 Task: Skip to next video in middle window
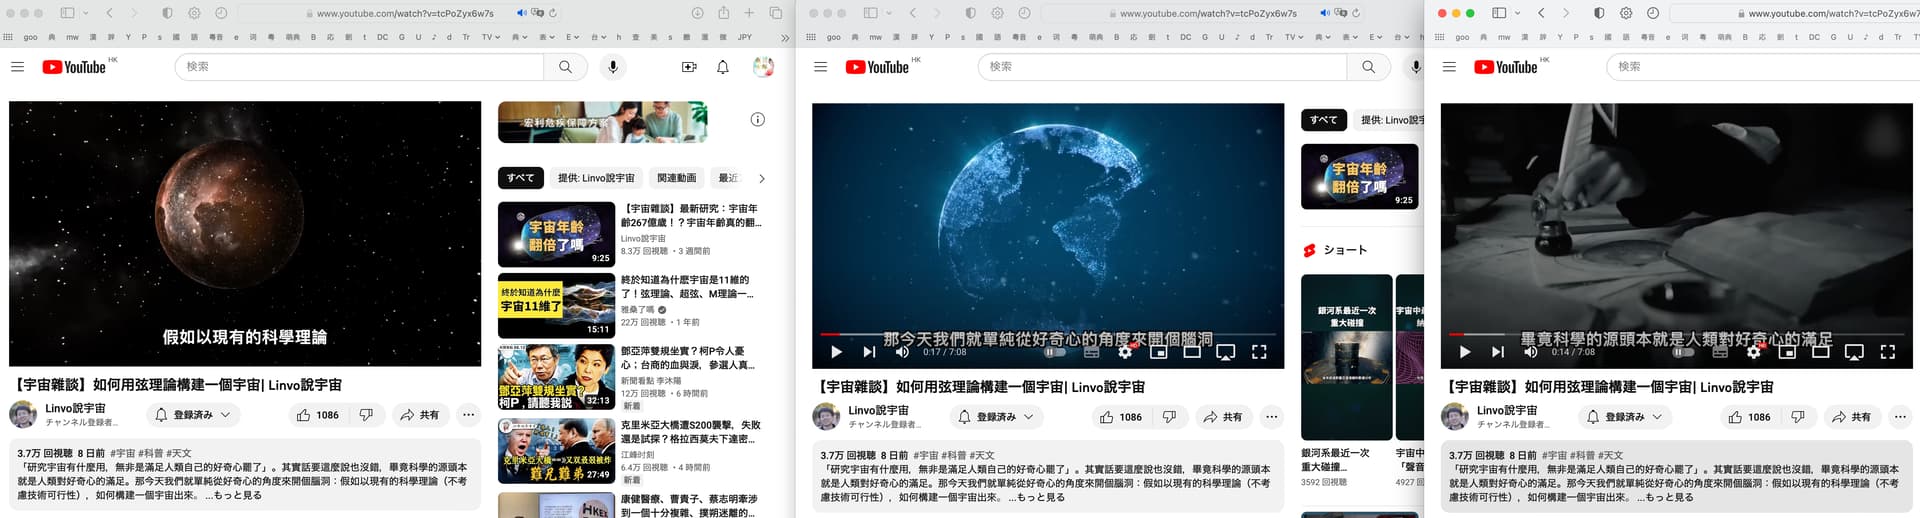tap(869, 352)
